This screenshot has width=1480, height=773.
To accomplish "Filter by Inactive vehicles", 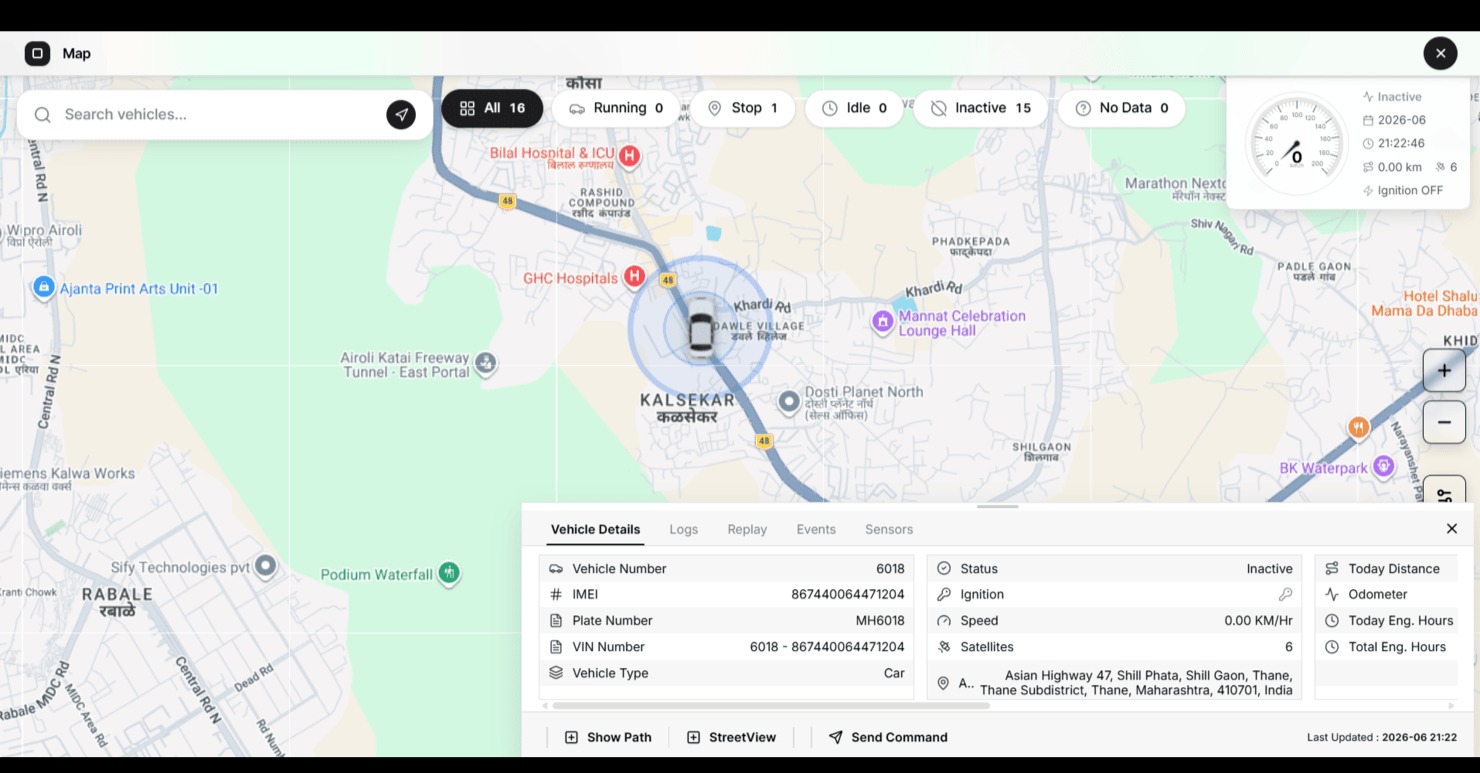I will (x=980, y=108).
